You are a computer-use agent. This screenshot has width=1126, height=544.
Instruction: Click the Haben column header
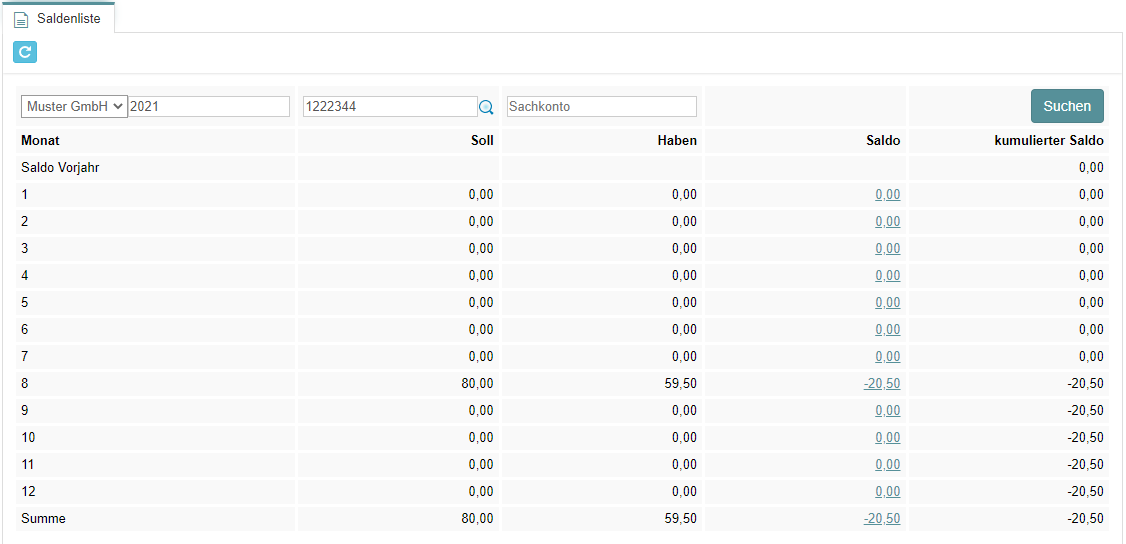[678, 141]
